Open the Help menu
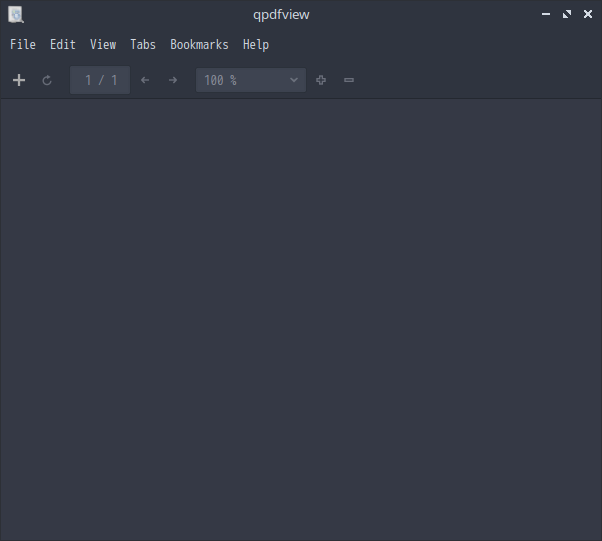602x541 pixels. 256,45
